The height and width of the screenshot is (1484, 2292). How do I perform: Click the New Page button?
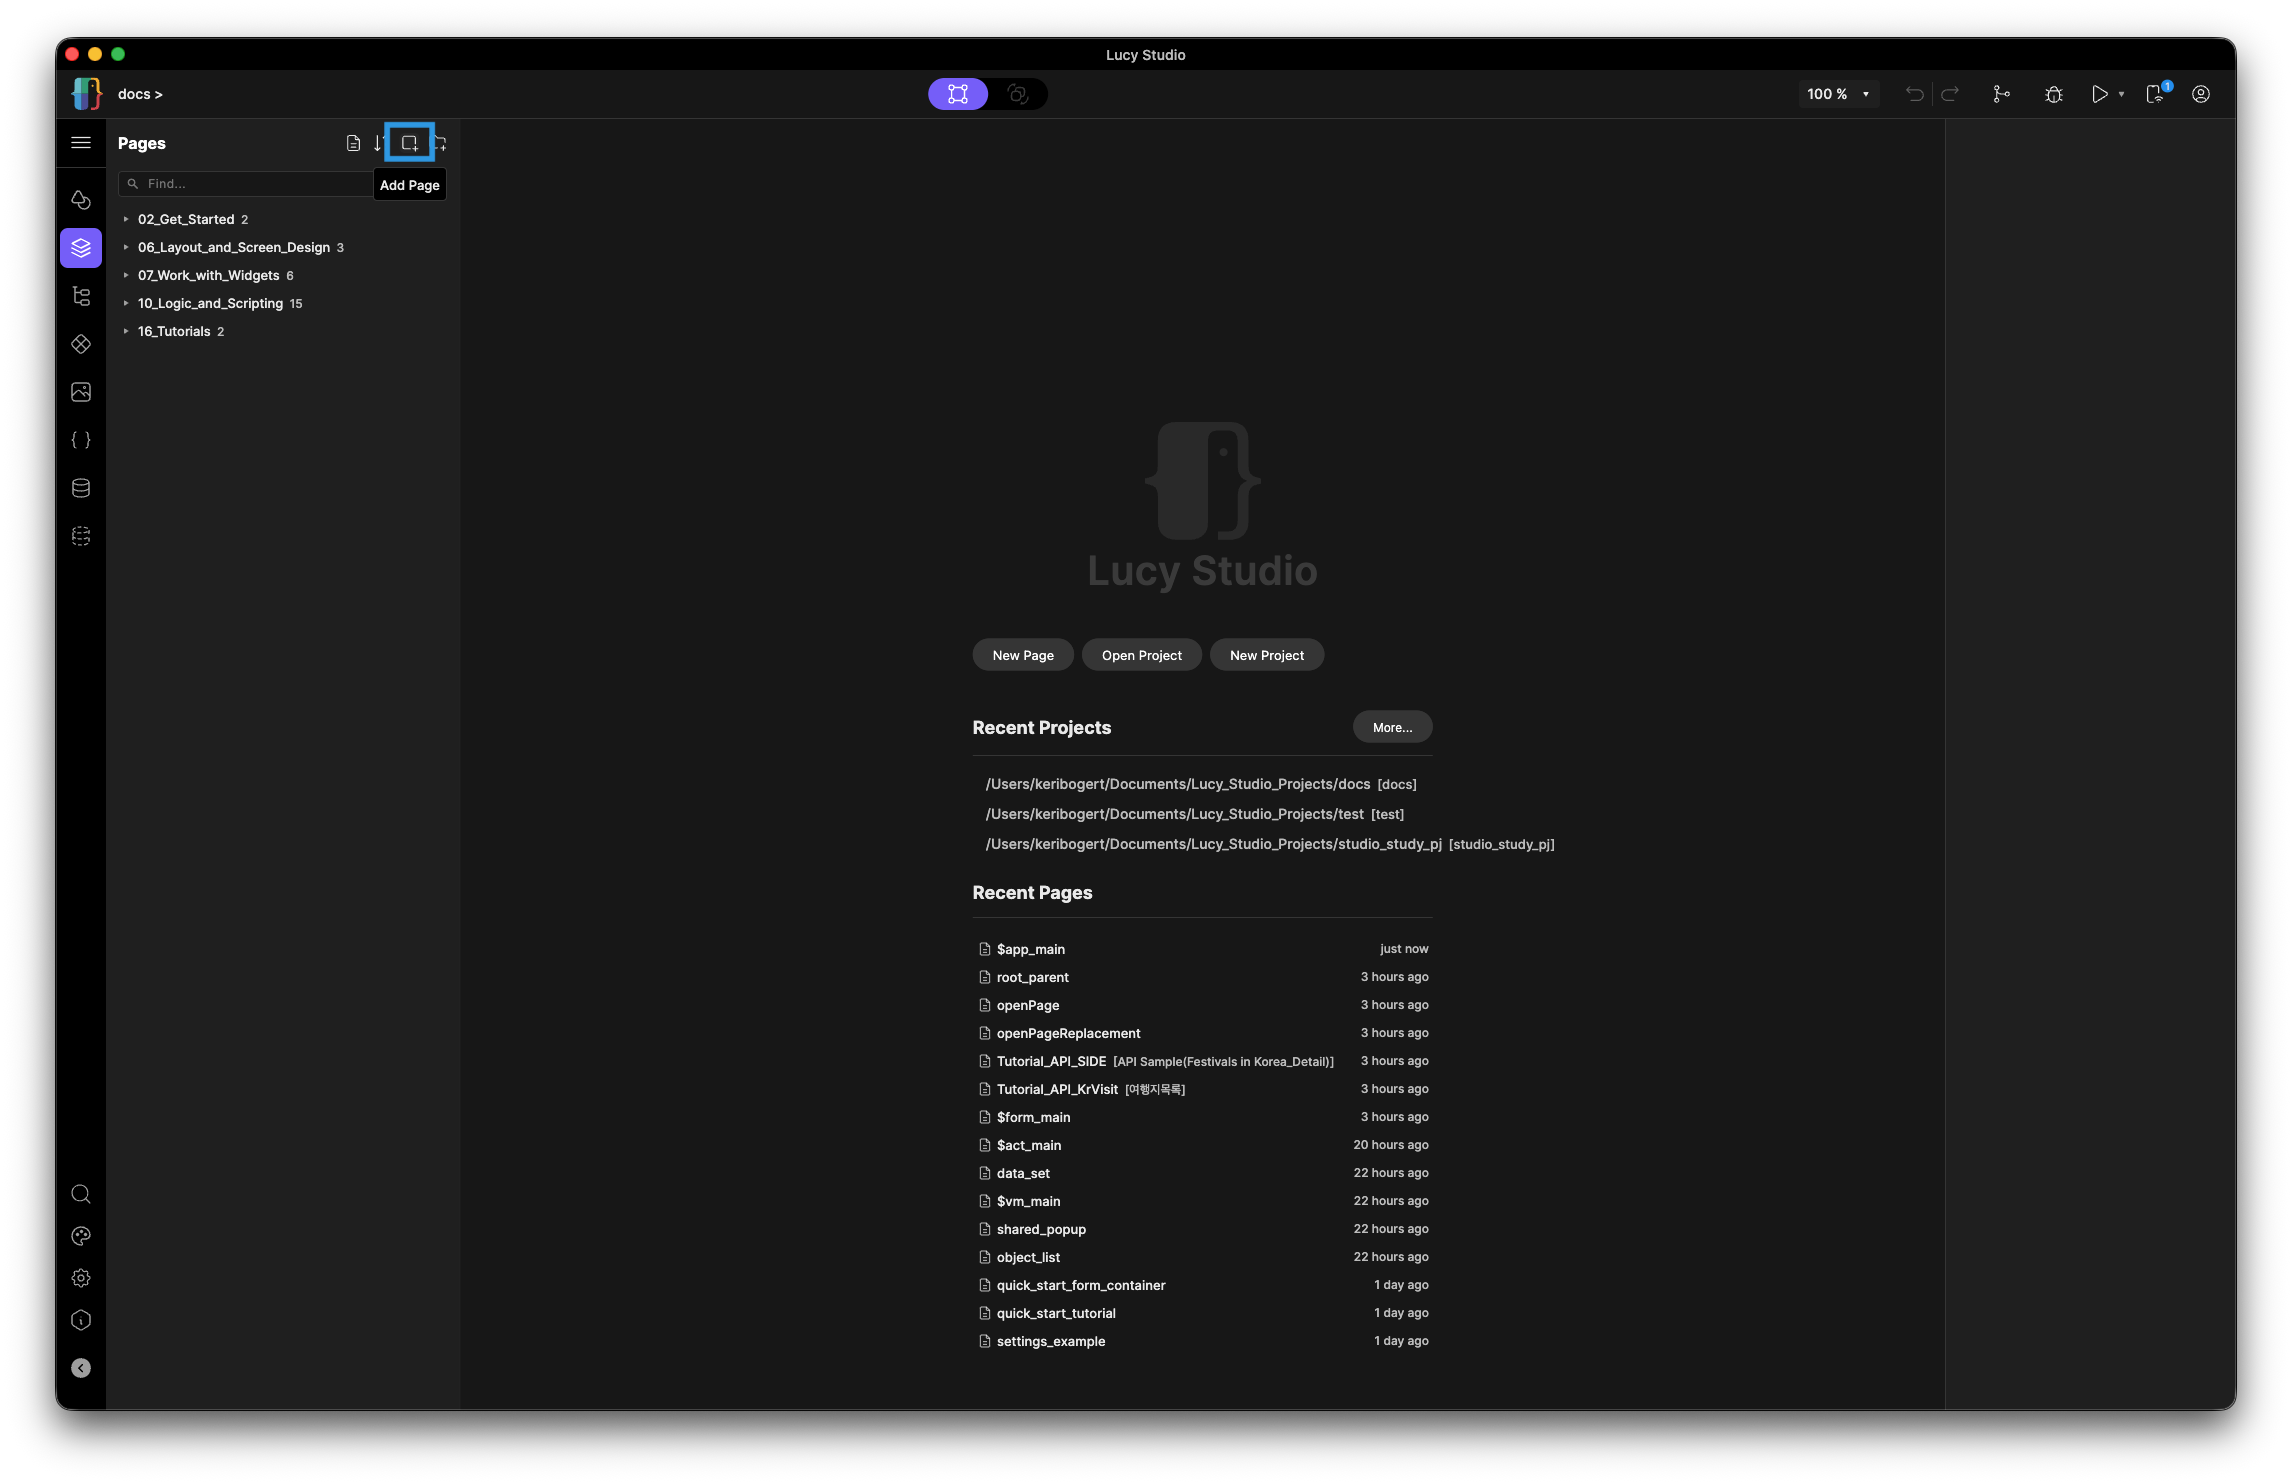(x=1023, y=655)
